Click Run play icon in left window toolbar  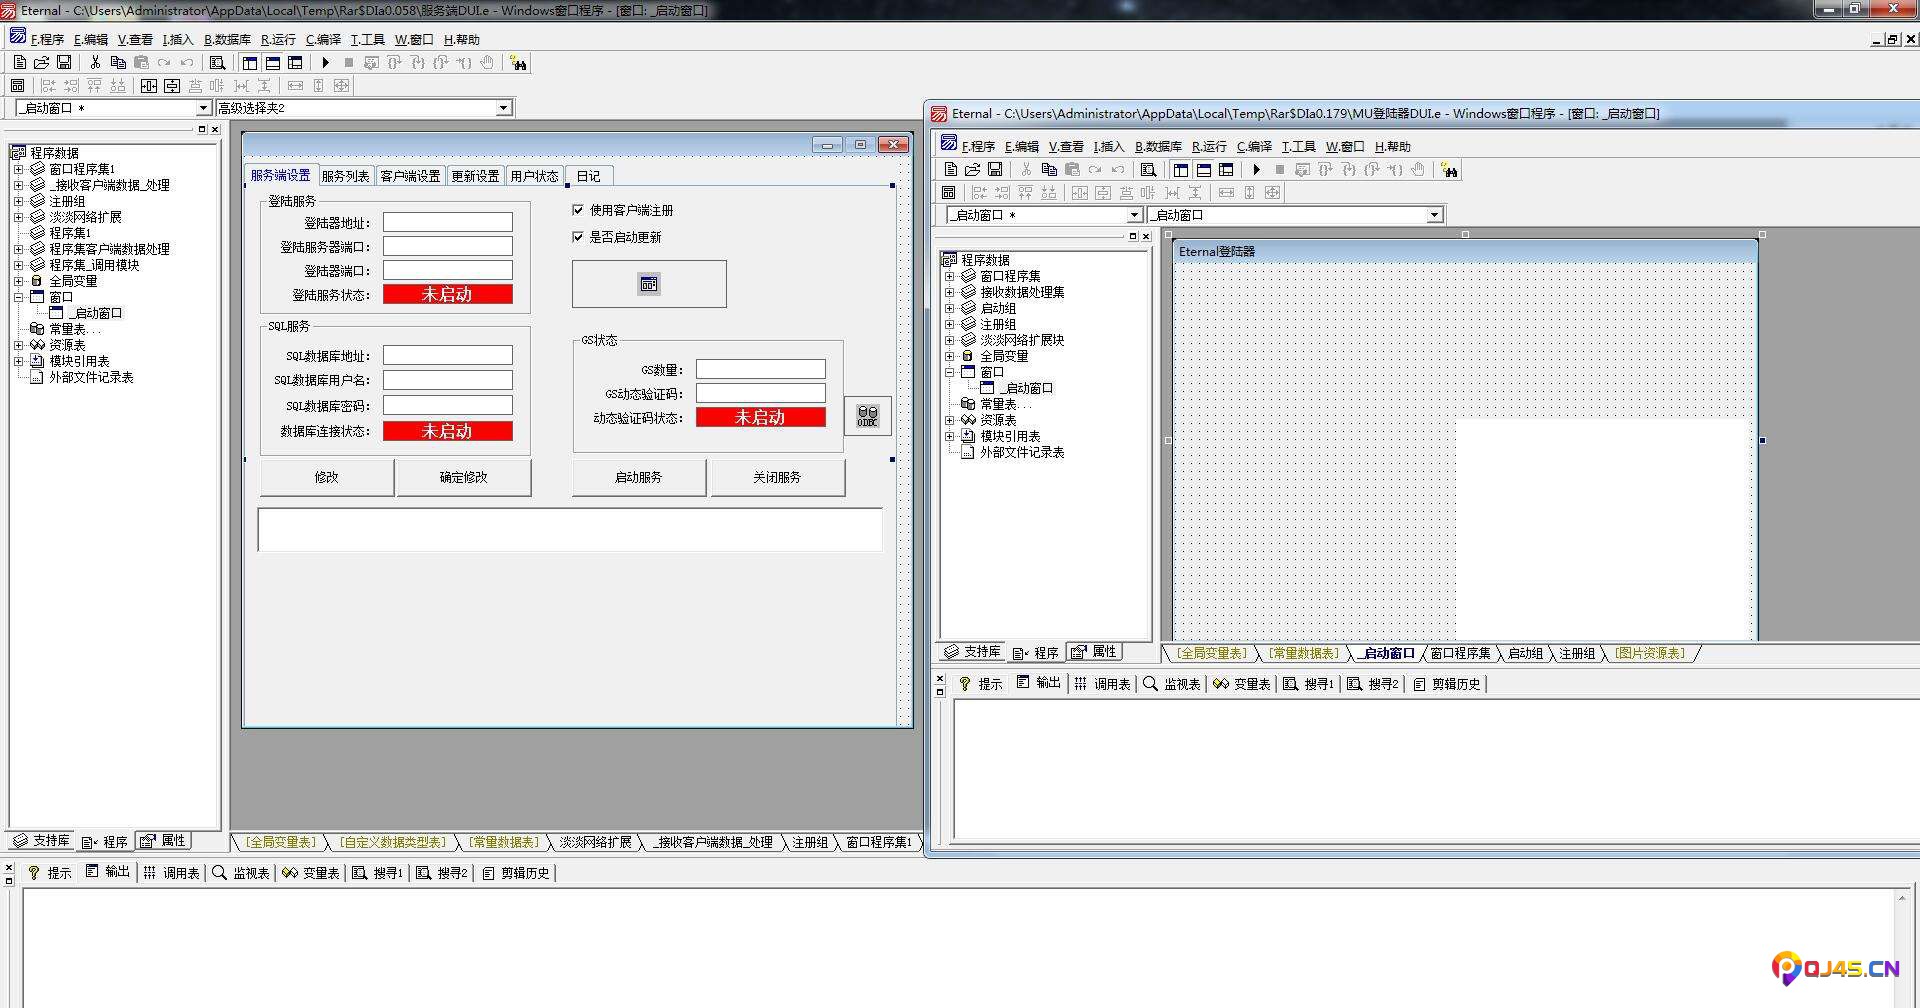point(326,62)
